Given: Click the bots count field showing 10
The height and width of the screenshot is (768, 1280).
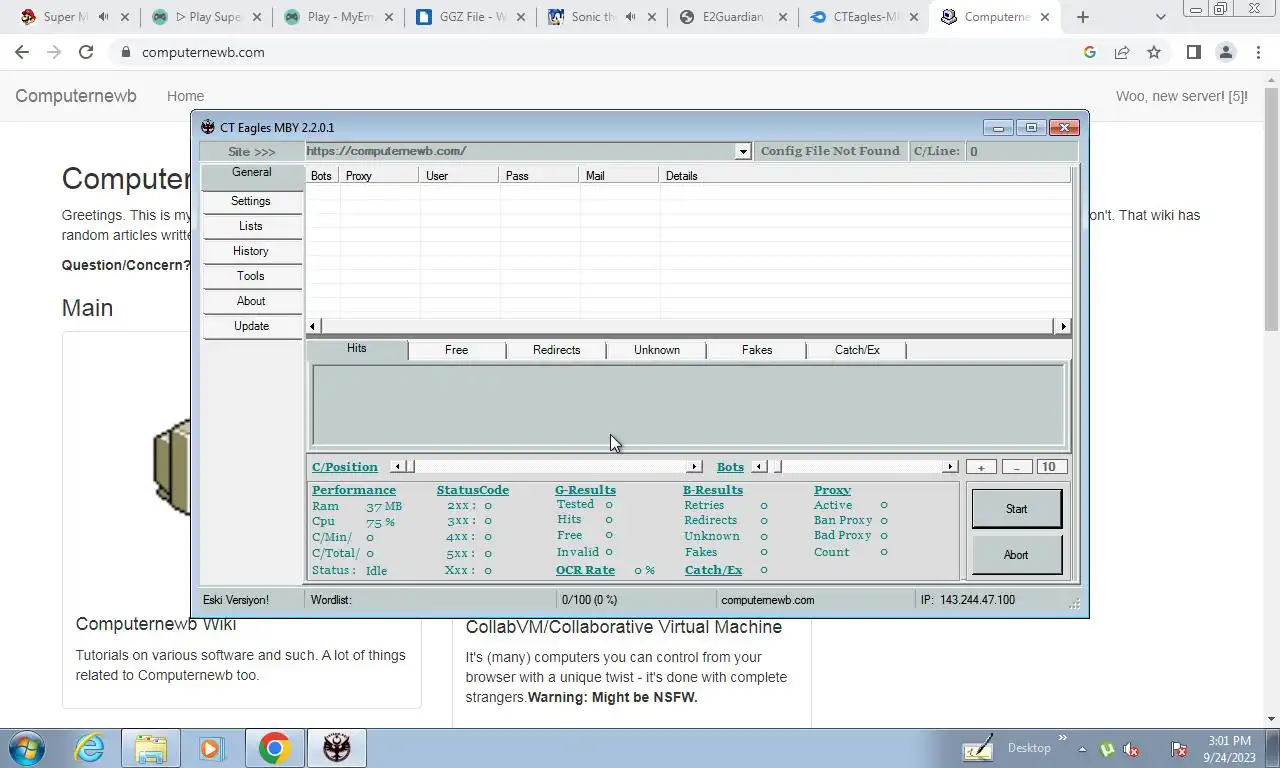Looking at the screenshot, I should click(x=1052, y=467).
